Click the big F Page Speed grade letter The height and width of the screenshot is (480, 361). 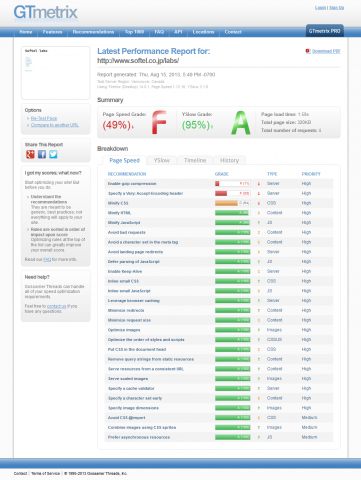[159, 122]
